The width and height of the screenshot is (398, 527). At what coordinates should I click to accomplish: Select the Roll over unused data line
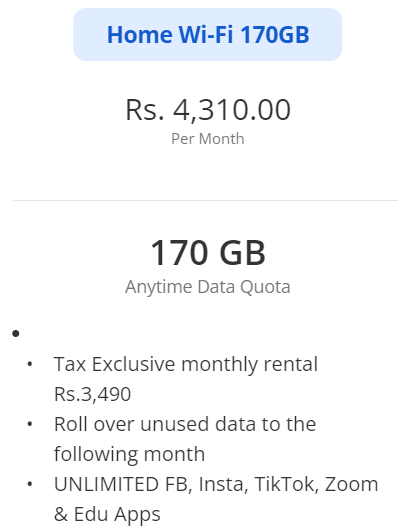click(x=185, y=424)
